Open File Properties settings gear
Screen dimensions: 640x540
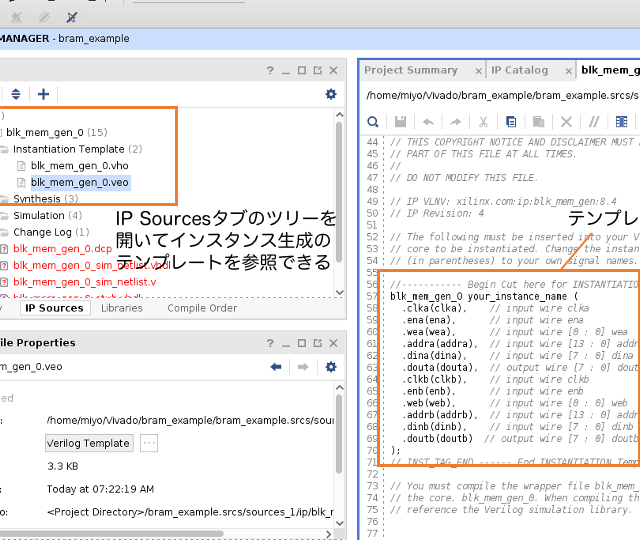pyautogui.click(x=331, y=367)
